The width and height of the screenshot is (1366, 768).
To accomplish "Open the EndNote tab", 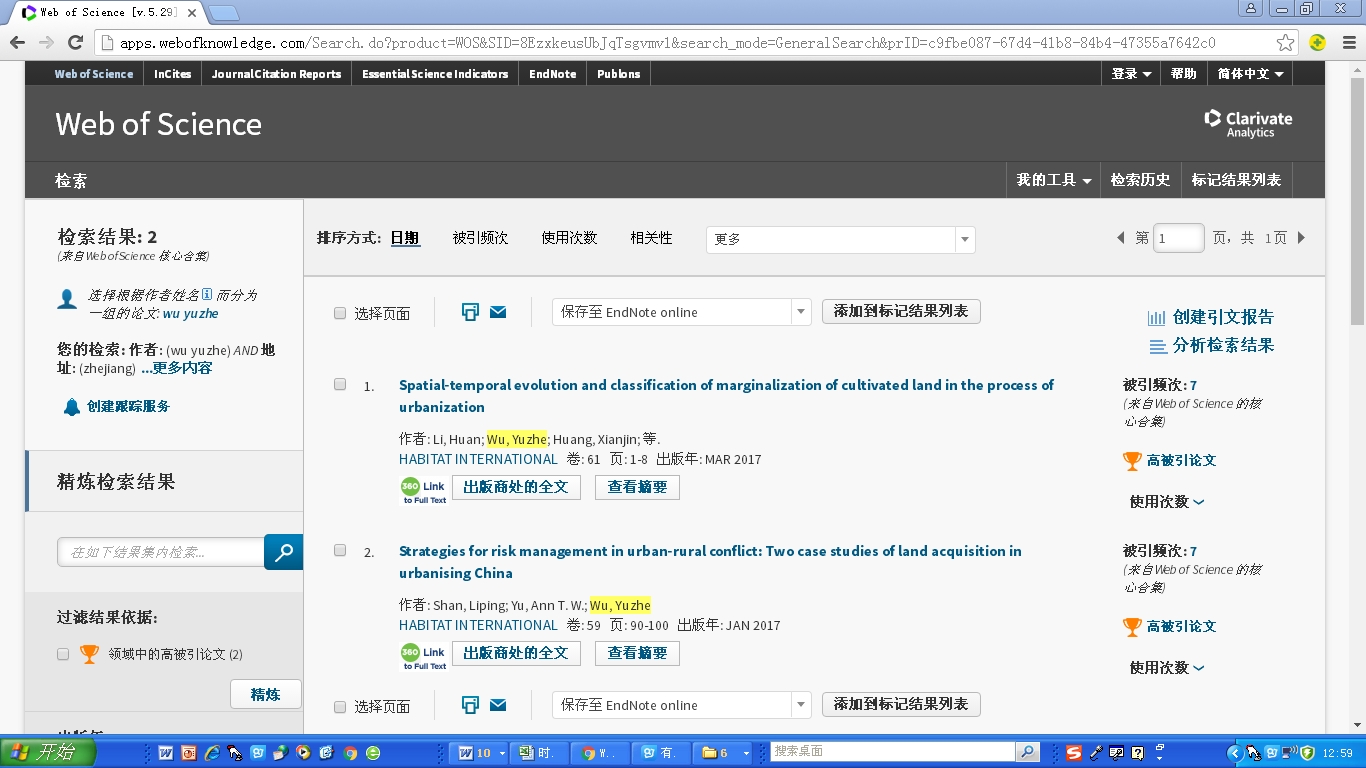I will (x=553, y=74).
